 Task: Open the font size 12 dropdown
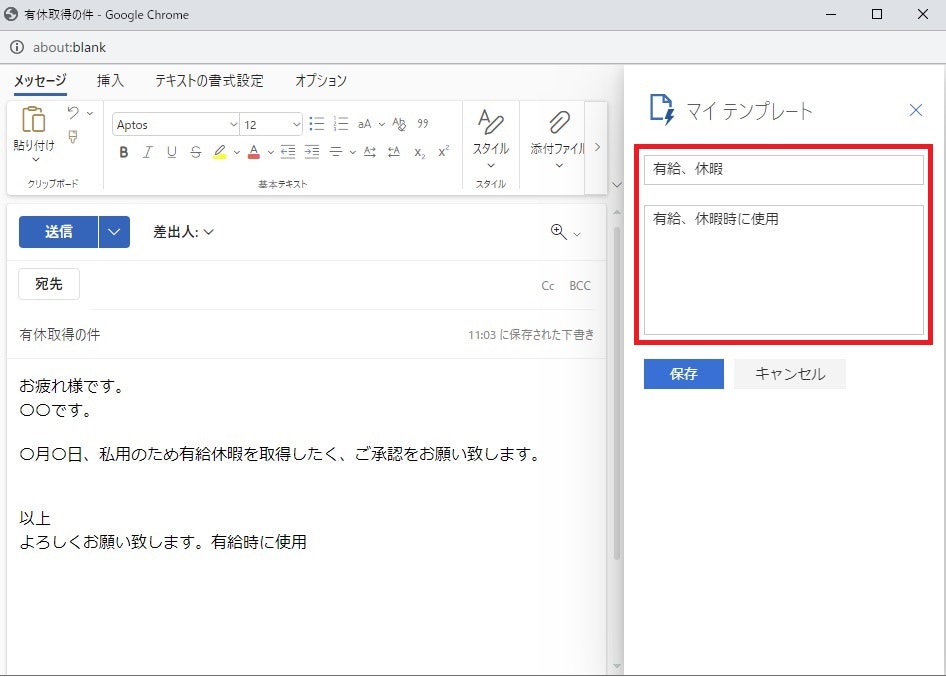[296, 125]
